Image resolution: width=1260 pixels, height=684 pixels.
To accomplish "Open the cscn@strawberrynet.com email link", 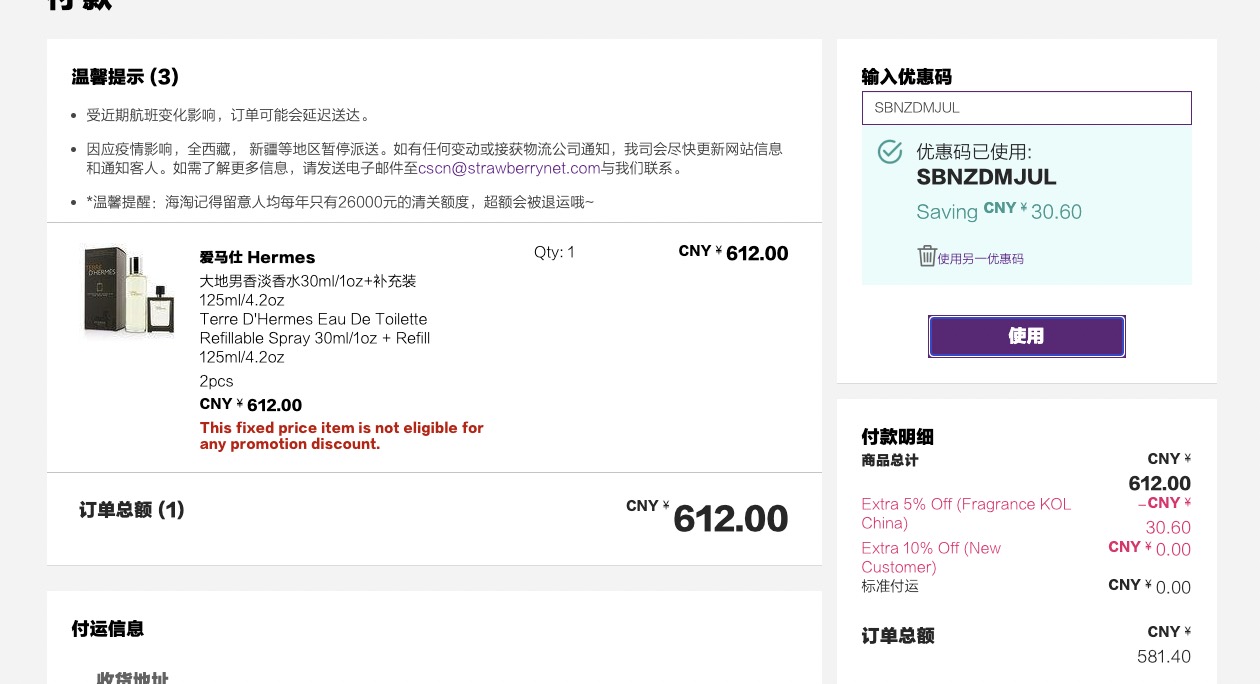I will pyautogui.click(x=509, y=168).
